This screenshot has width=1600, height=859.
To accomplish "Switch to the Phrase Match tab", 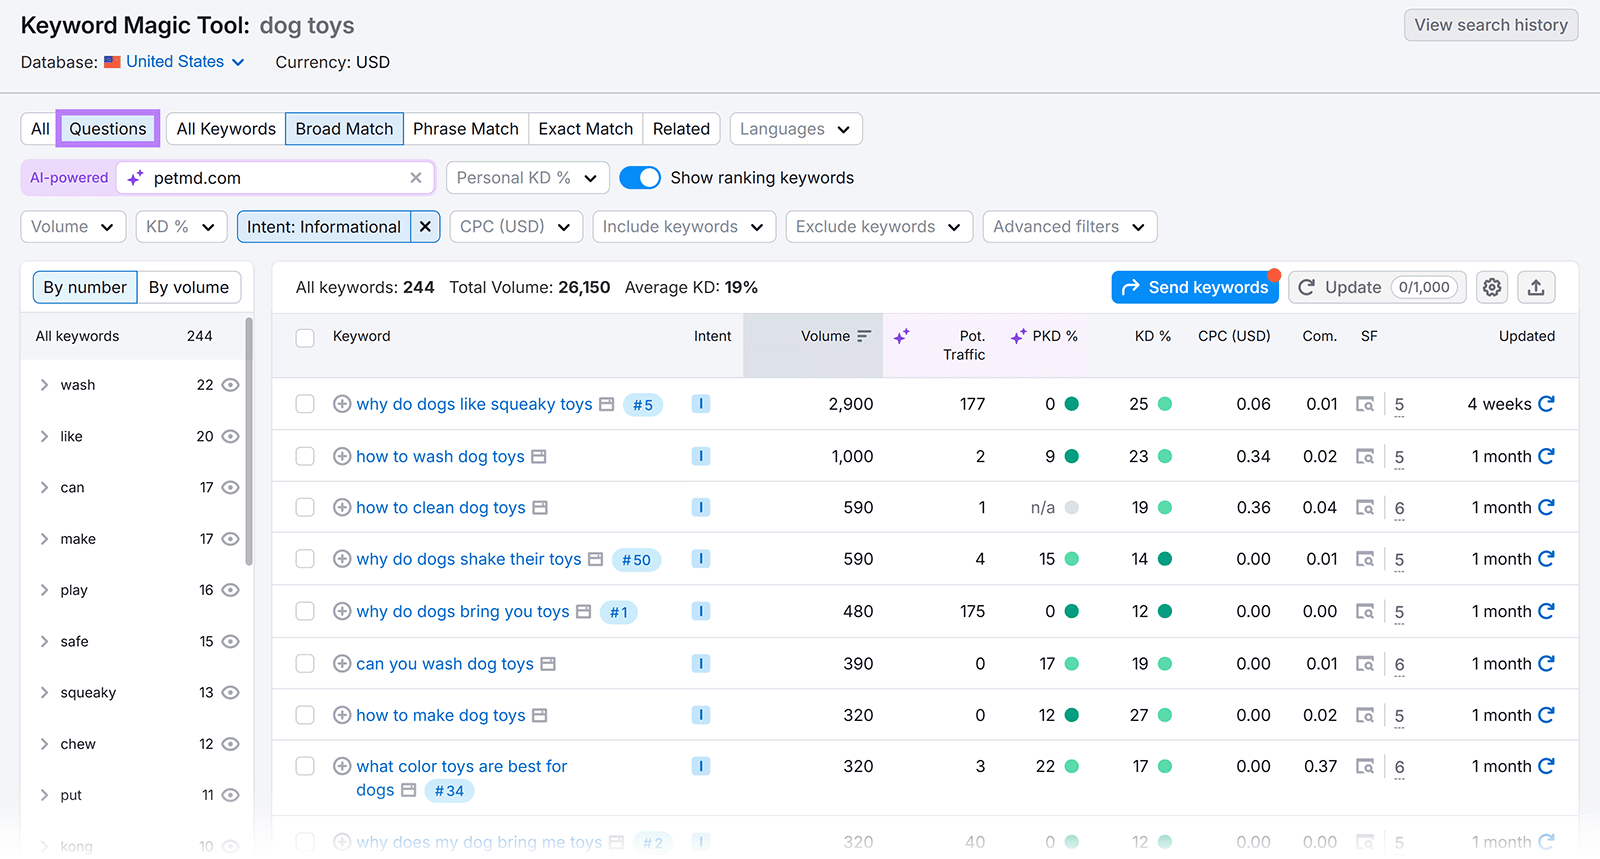I will 465,129.
